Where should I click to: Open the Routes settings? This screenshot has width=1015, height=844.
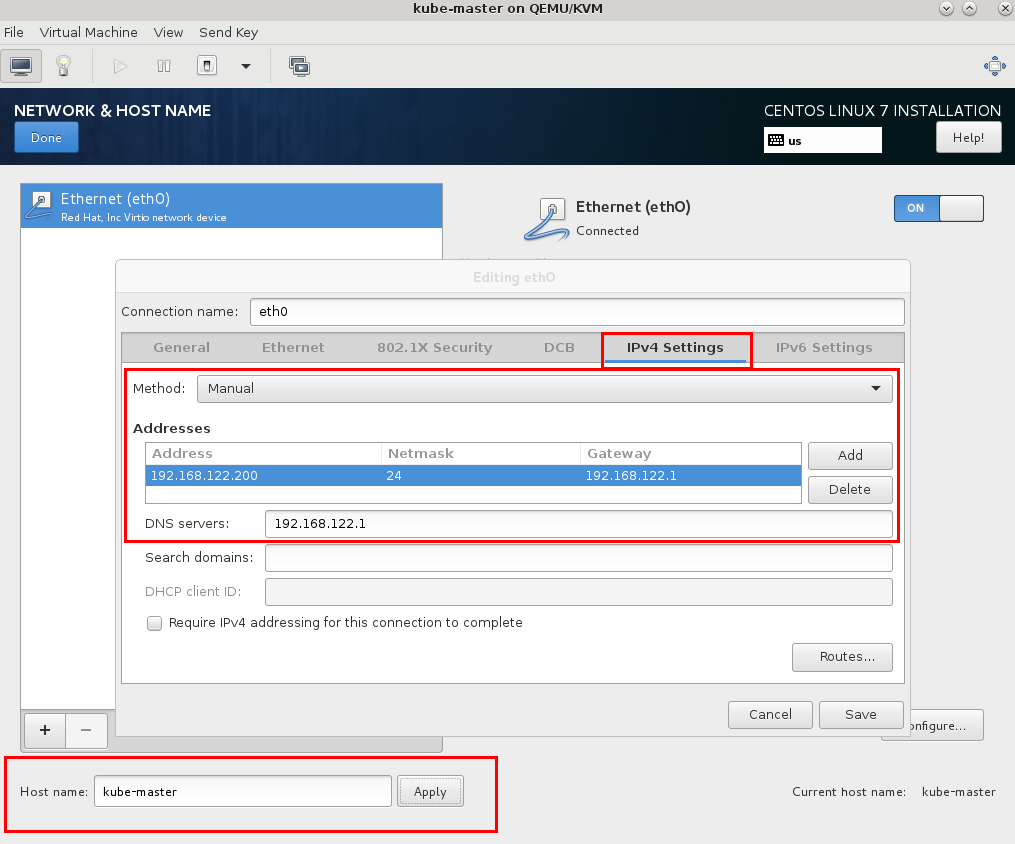coord(841,657)
